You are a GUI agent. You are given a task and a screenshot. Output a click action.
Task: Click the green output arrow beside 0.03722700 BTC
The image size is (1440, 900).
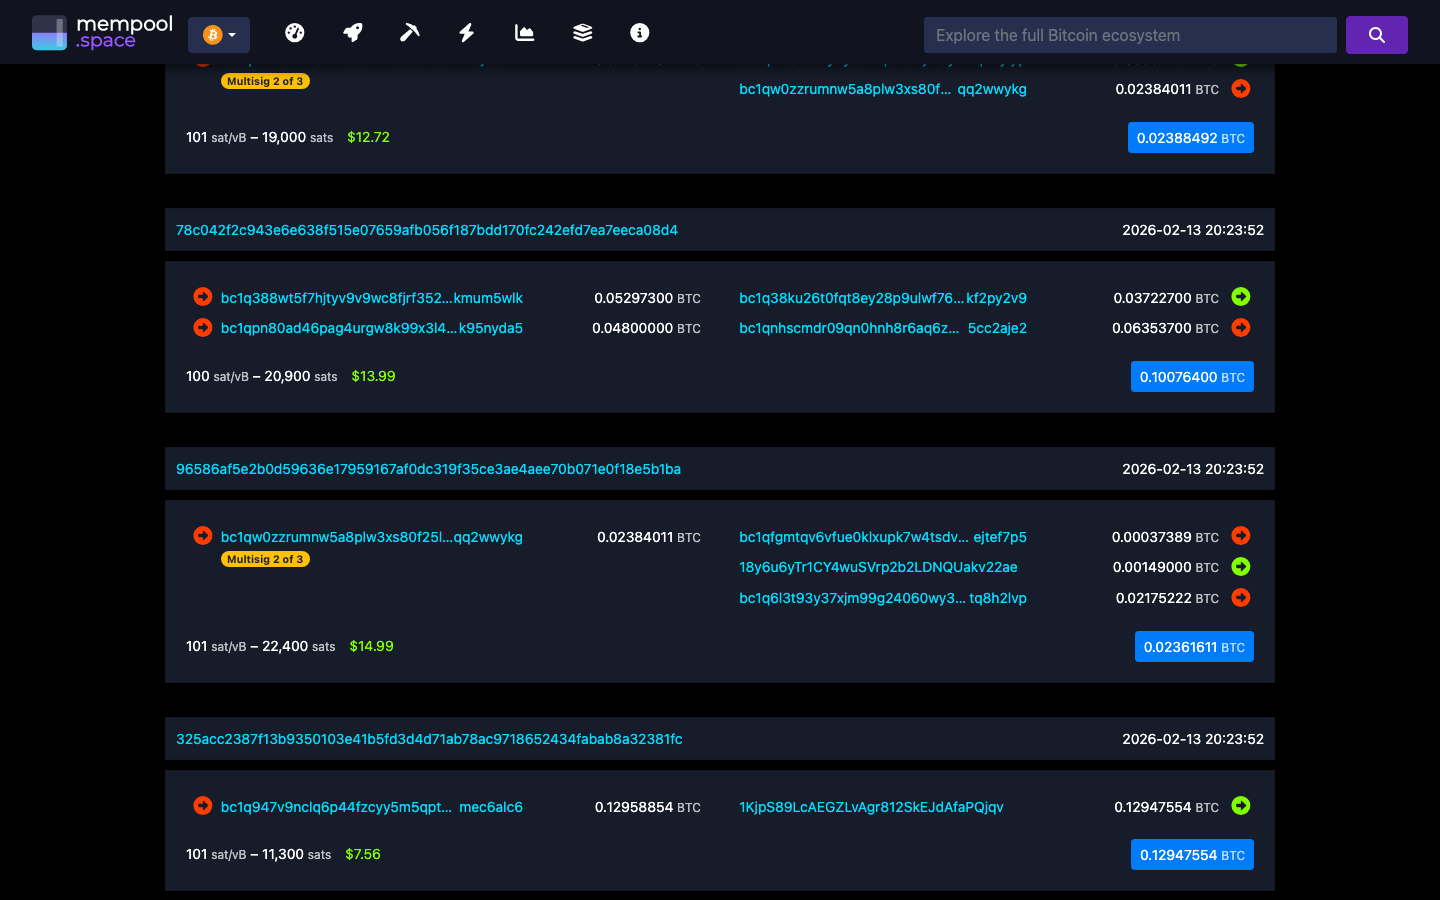pos(1240,297)
